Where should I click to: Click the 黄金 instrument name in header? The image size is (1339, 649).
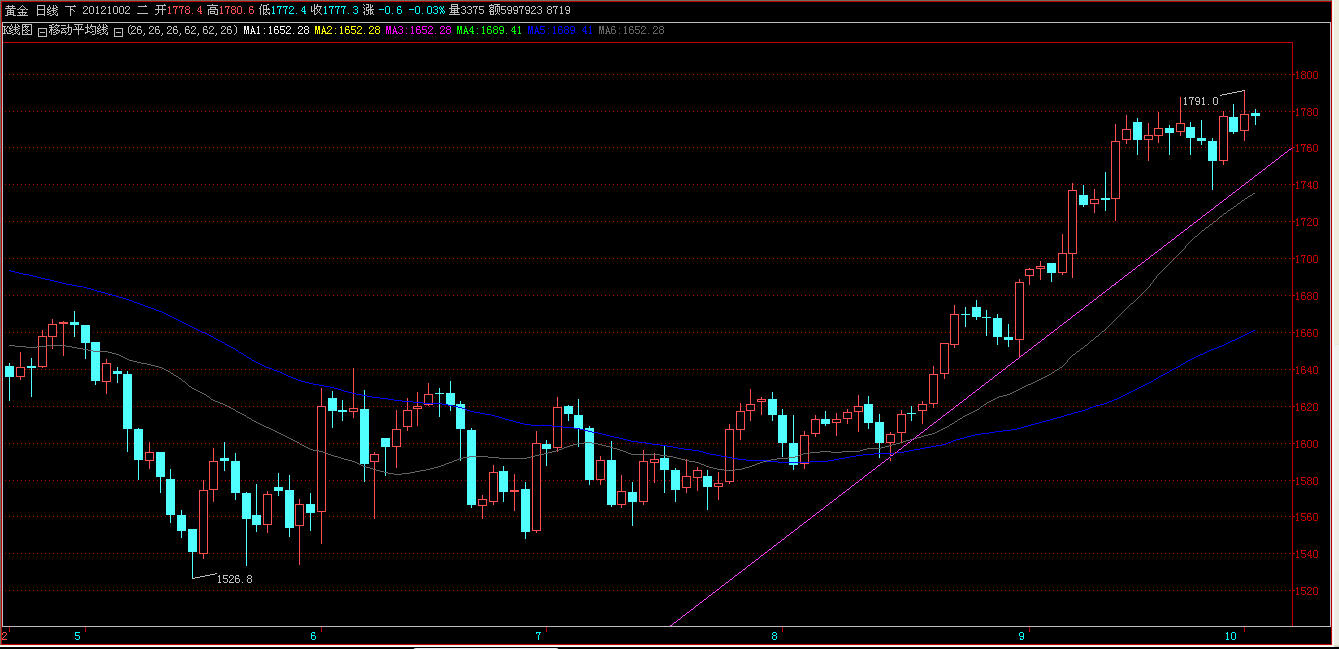coord(17,10)
